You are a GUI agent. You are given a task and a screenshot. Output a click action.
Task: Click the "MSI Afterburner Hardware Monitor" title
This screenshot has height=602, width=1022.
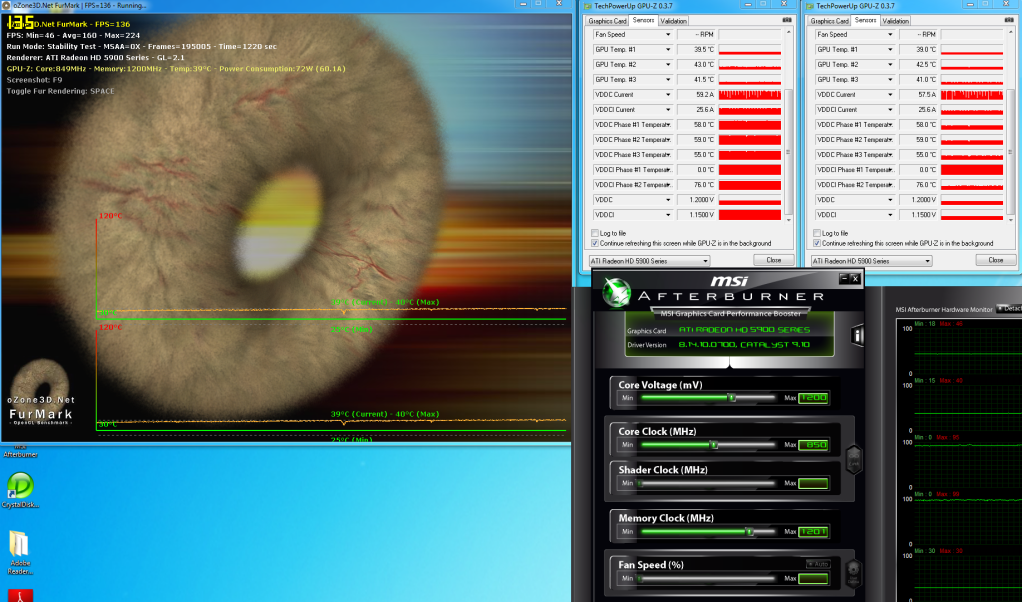[944, 309]
